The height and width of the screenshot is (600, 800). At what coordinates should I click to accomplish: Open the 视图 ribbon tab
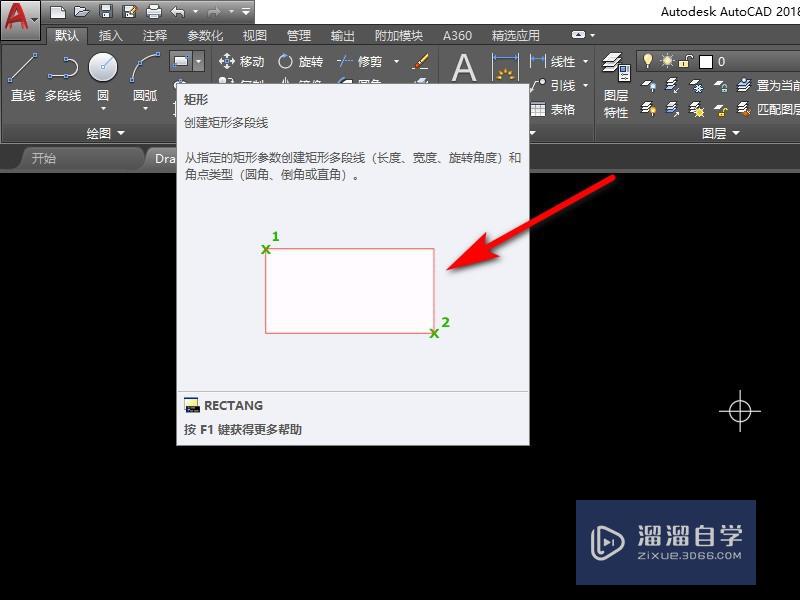click(x=254, y=35)
